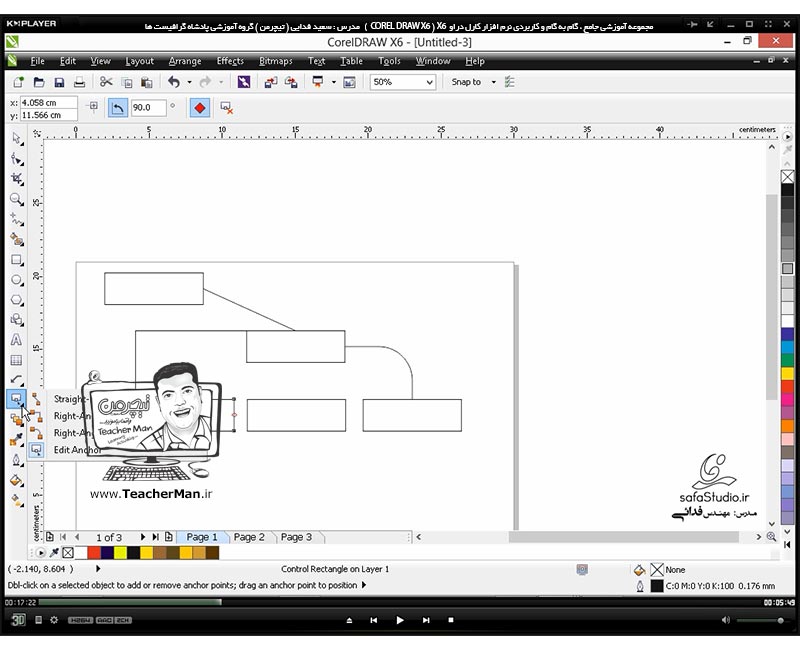
Task: Choose Straight-Line Connector from flyout
Action: tap(61, 399)
